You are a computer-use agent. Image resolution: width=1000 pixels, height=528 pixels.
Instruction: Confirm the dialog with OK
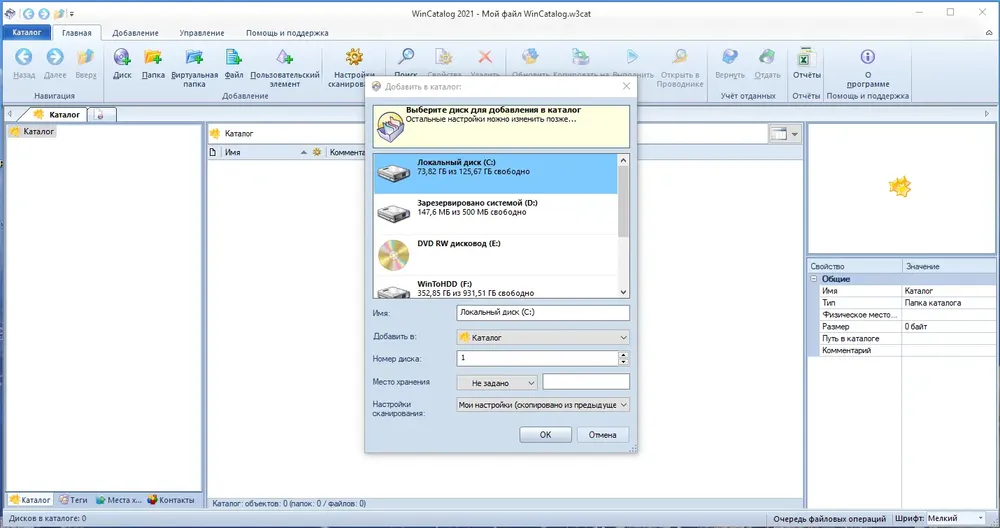point(545,434)
